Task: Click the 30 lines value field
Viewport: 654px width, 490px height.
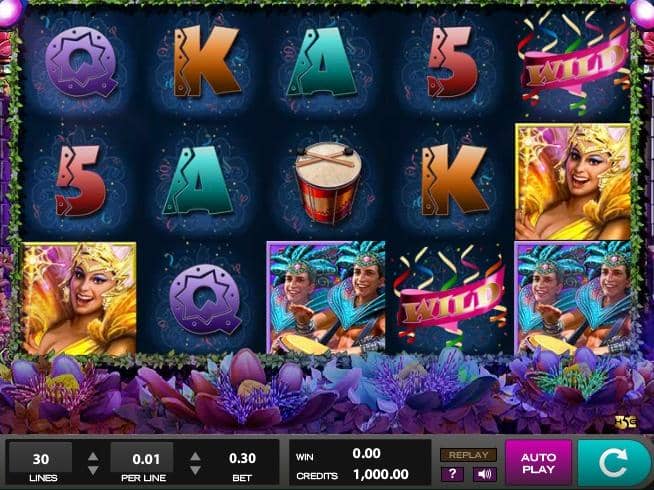Action: (x=40, y=458)
